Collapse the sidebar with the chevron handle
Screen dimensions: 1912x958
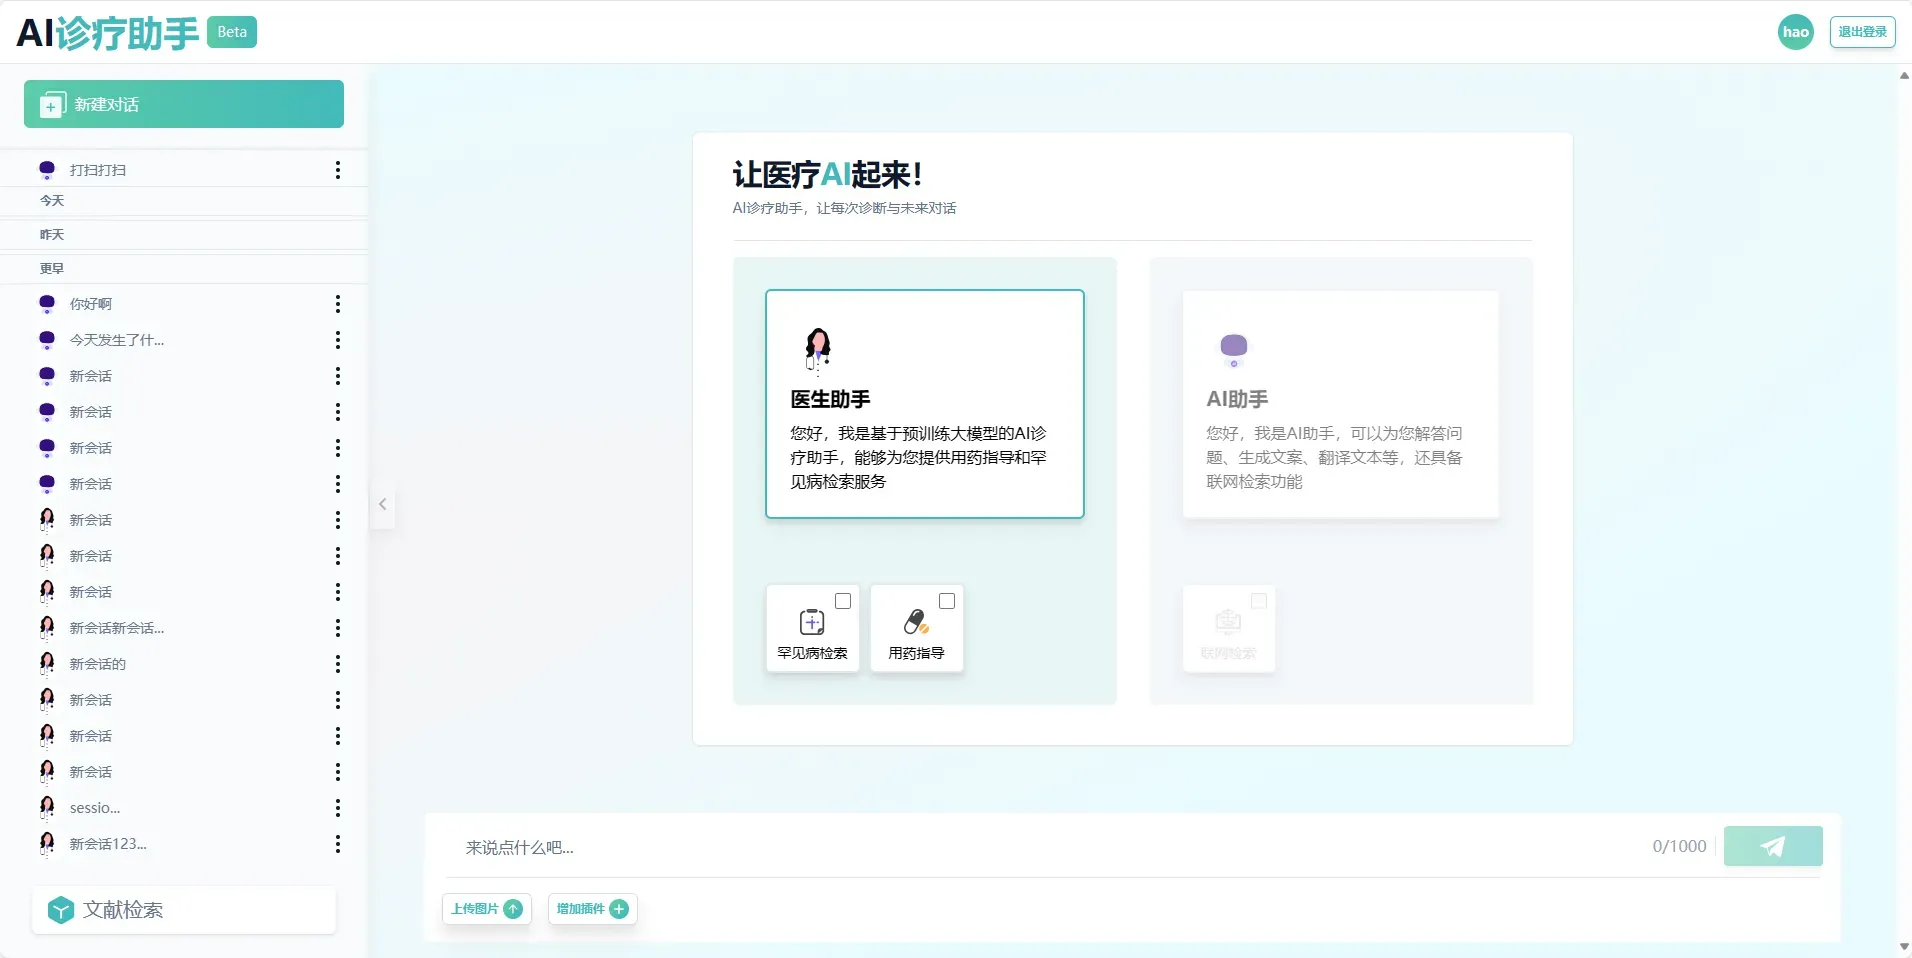pos(382,504)
